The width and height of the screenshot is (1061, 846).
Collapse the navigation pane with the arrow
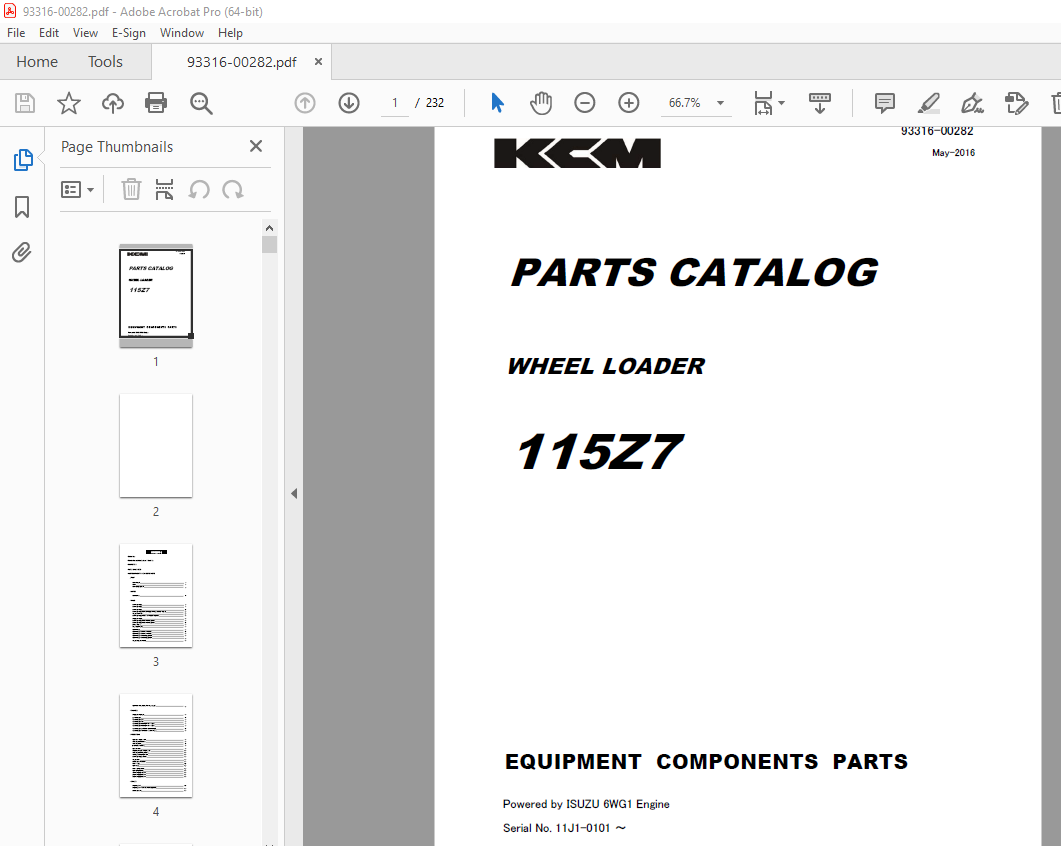coord(294,493)
